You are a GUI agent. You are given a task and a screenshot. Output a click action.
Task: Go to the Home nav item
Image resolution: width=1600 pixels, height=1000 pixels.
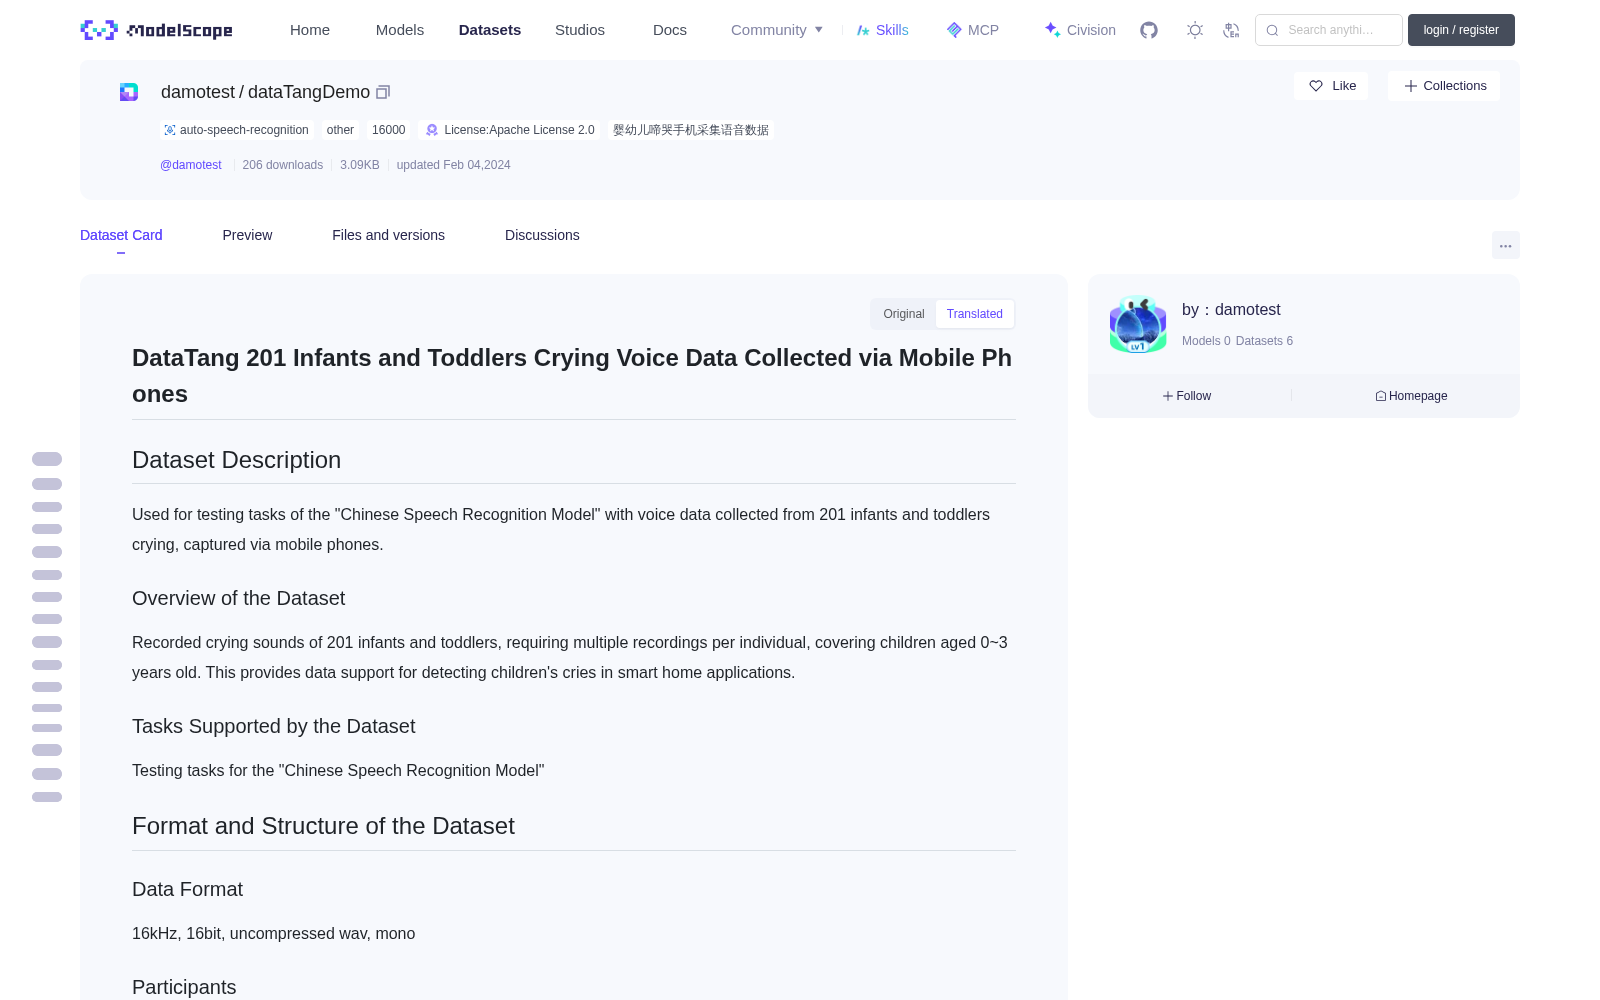pyautogui.click(x=310, y=30)
